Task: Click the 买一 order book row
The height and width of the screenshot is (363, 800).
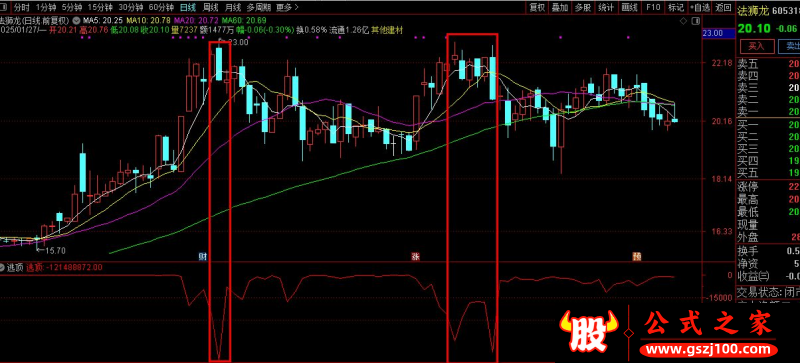Action: (768, 126)
